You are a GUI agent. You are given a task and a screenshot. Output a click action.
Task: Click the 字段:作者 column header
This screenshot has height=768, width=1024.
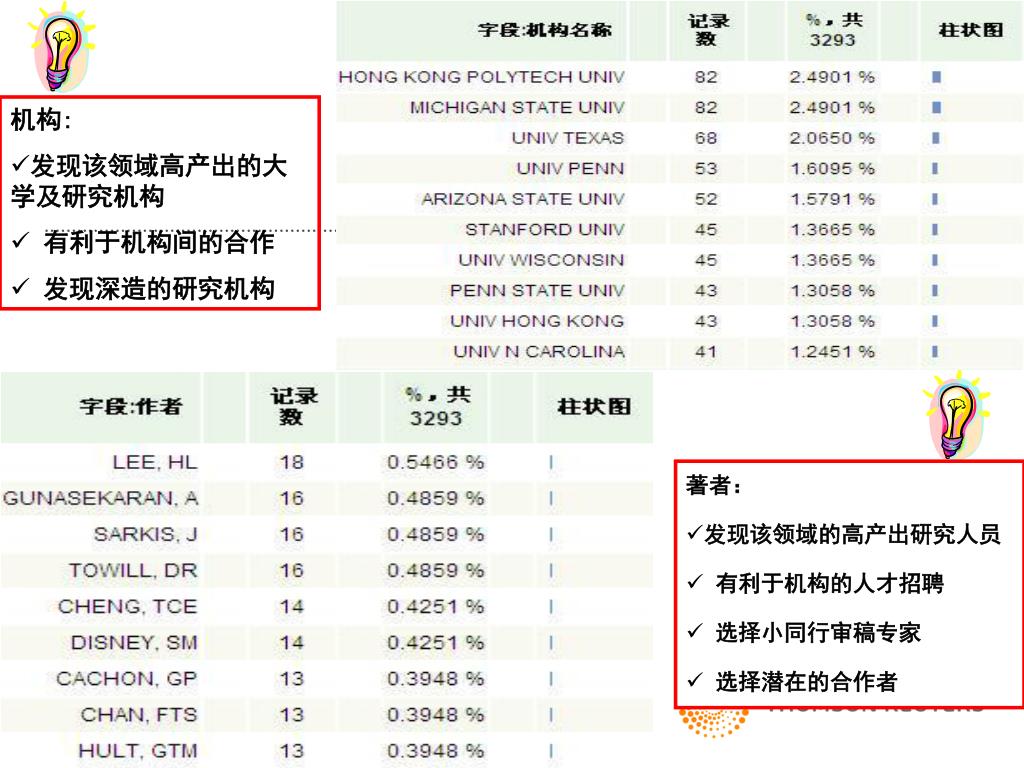[x=131, y=406]
